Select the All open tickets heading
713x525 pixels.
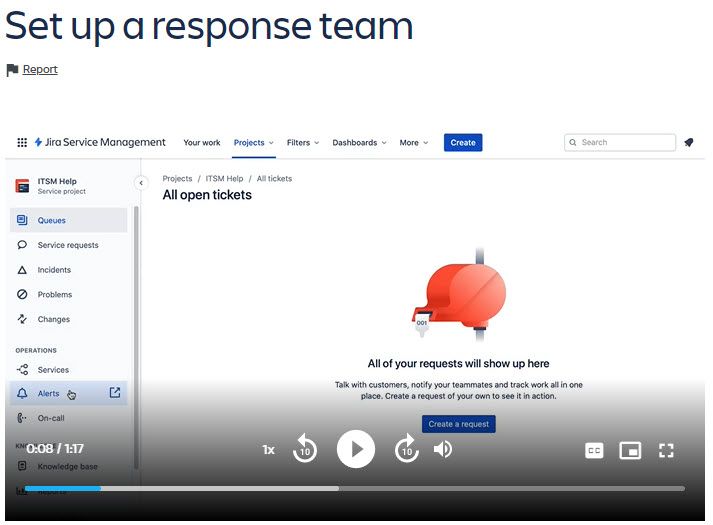point(207,195)
